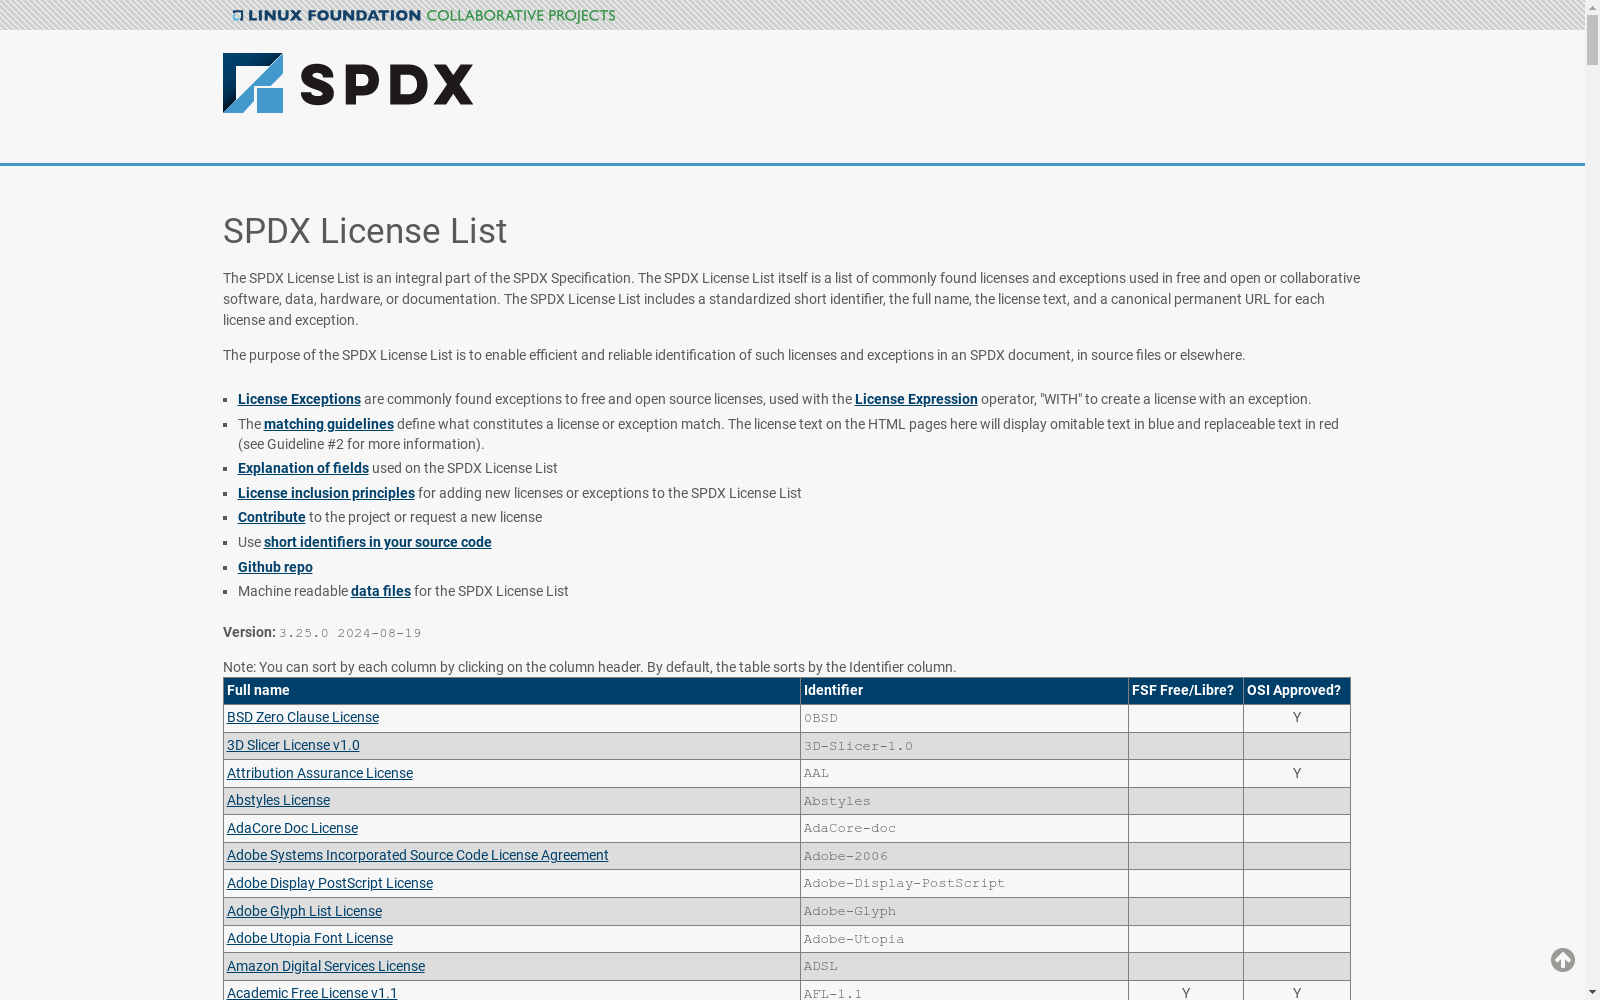This screenshot has width=1600, height=1000.
Task: Open Attribution Assurance License link
Action: click(x=320, y=773)
